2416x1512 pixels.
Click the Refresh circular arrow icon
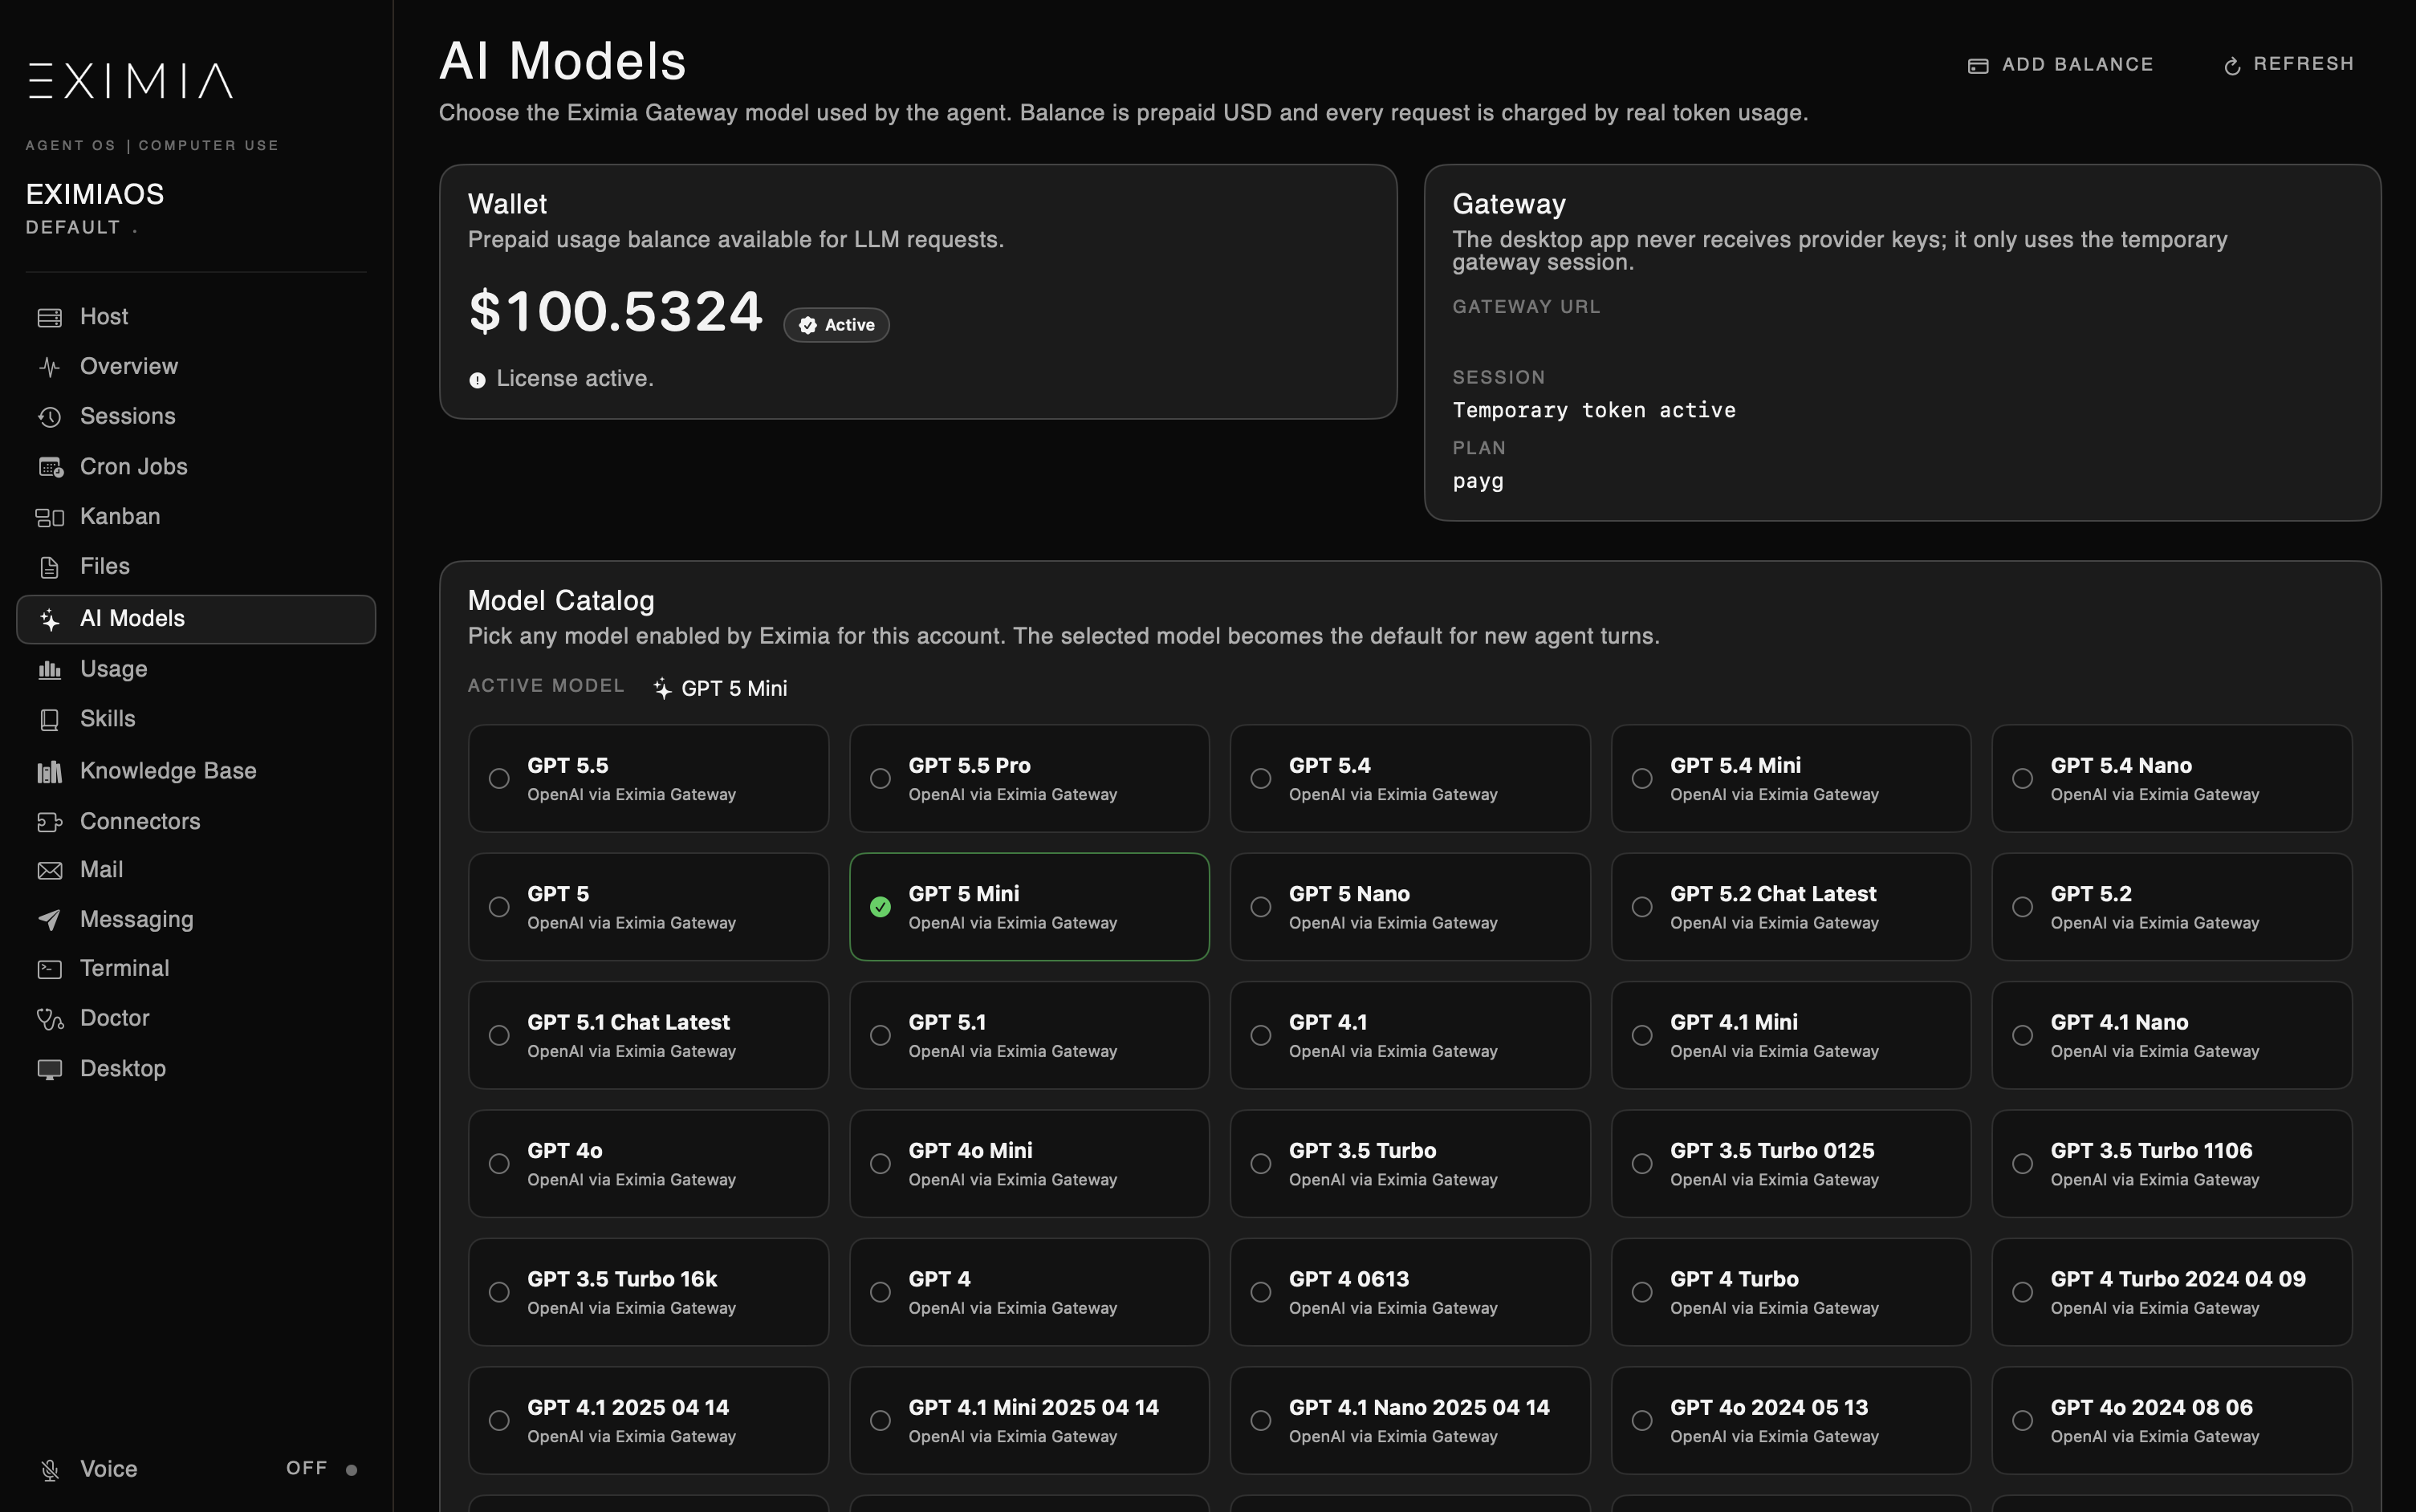point(2232,66)
